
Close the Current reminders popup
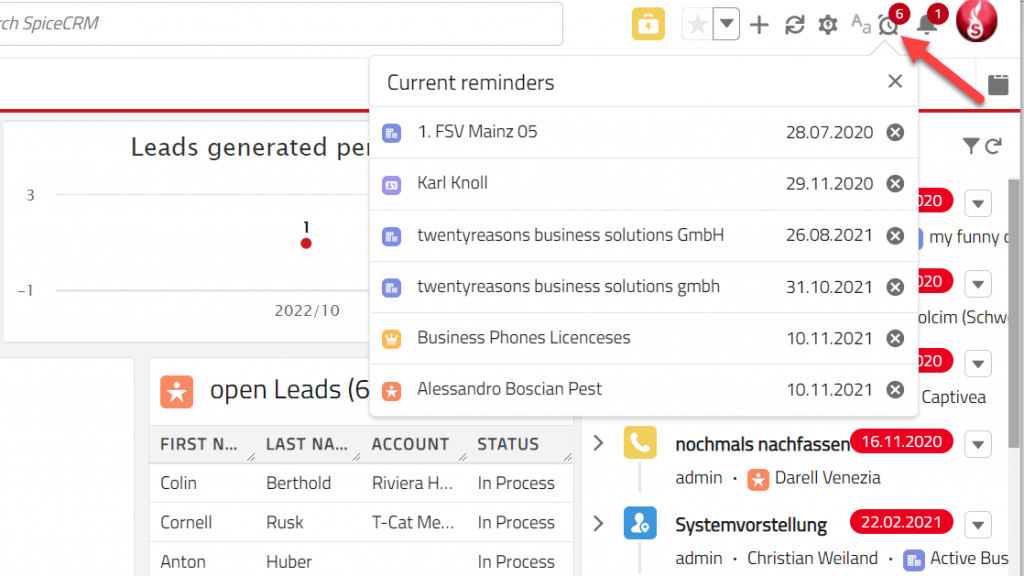(x=895, y=81)
